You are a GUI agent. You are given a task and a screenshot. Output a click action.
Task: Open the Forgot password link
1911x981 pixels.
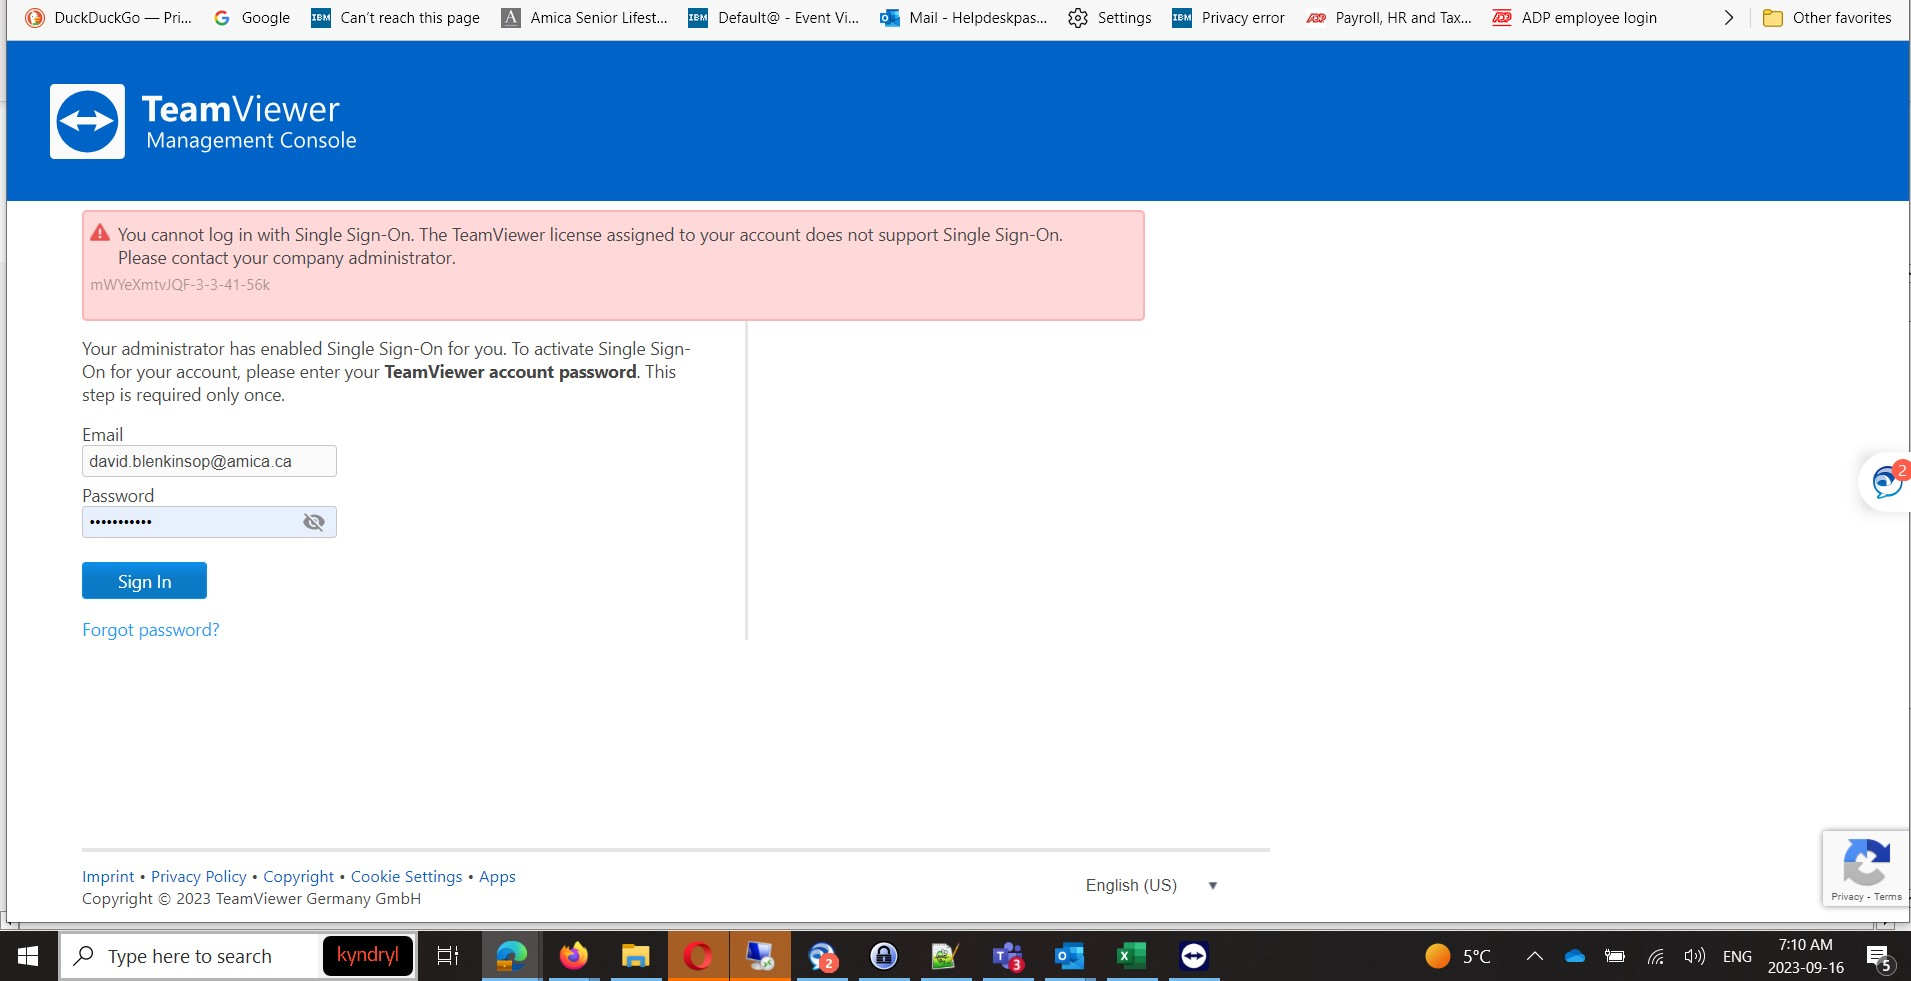tap(150, 630)
